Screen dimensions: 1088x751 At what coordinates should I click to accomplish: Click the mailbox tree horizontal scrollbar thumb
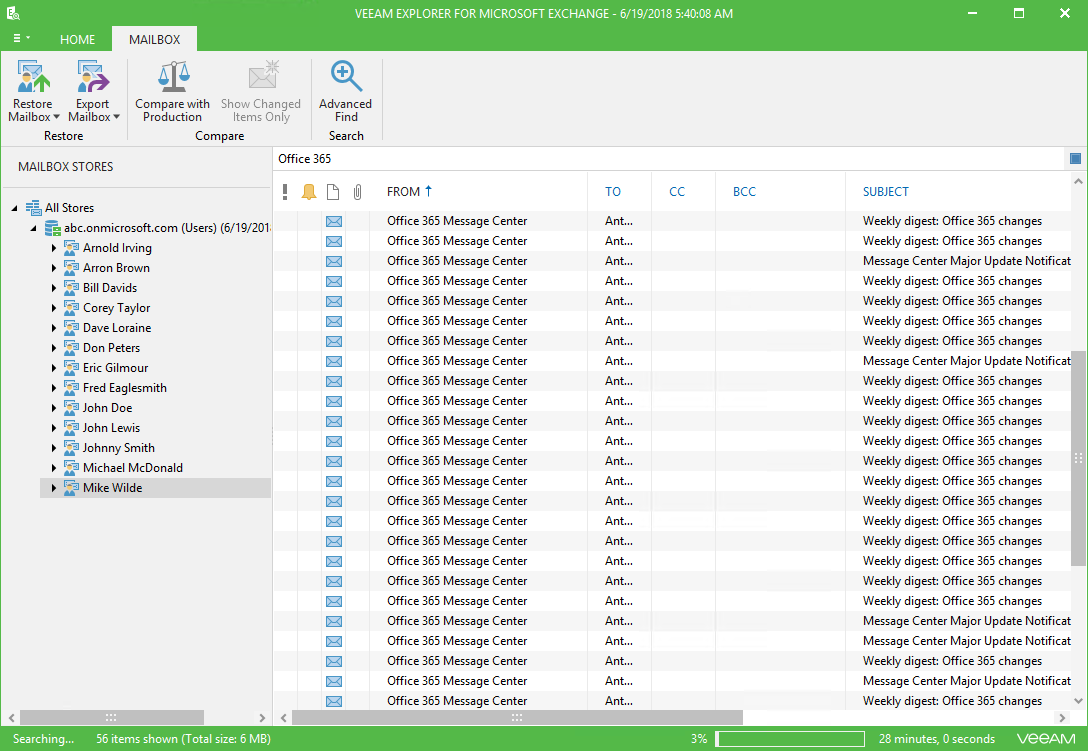tap(111, 718)
